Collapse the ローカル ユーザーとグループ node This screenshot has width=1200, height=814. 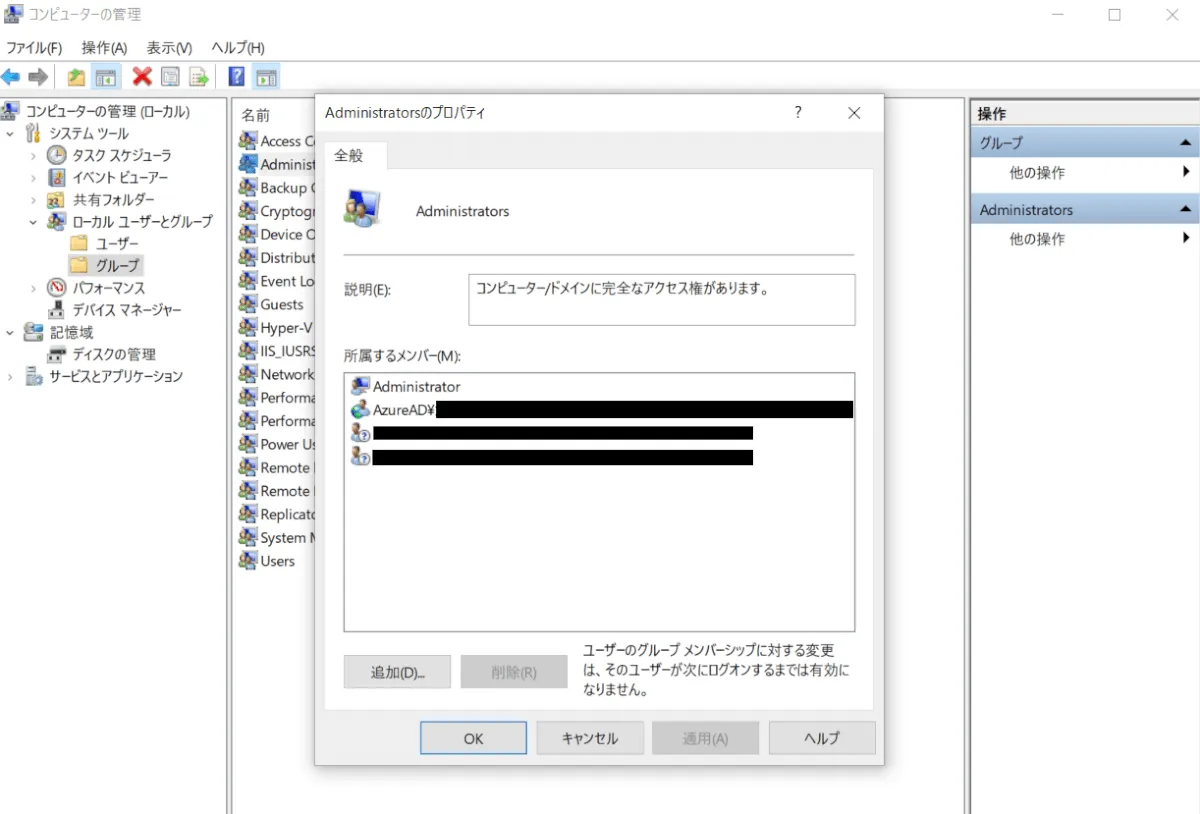33,222
